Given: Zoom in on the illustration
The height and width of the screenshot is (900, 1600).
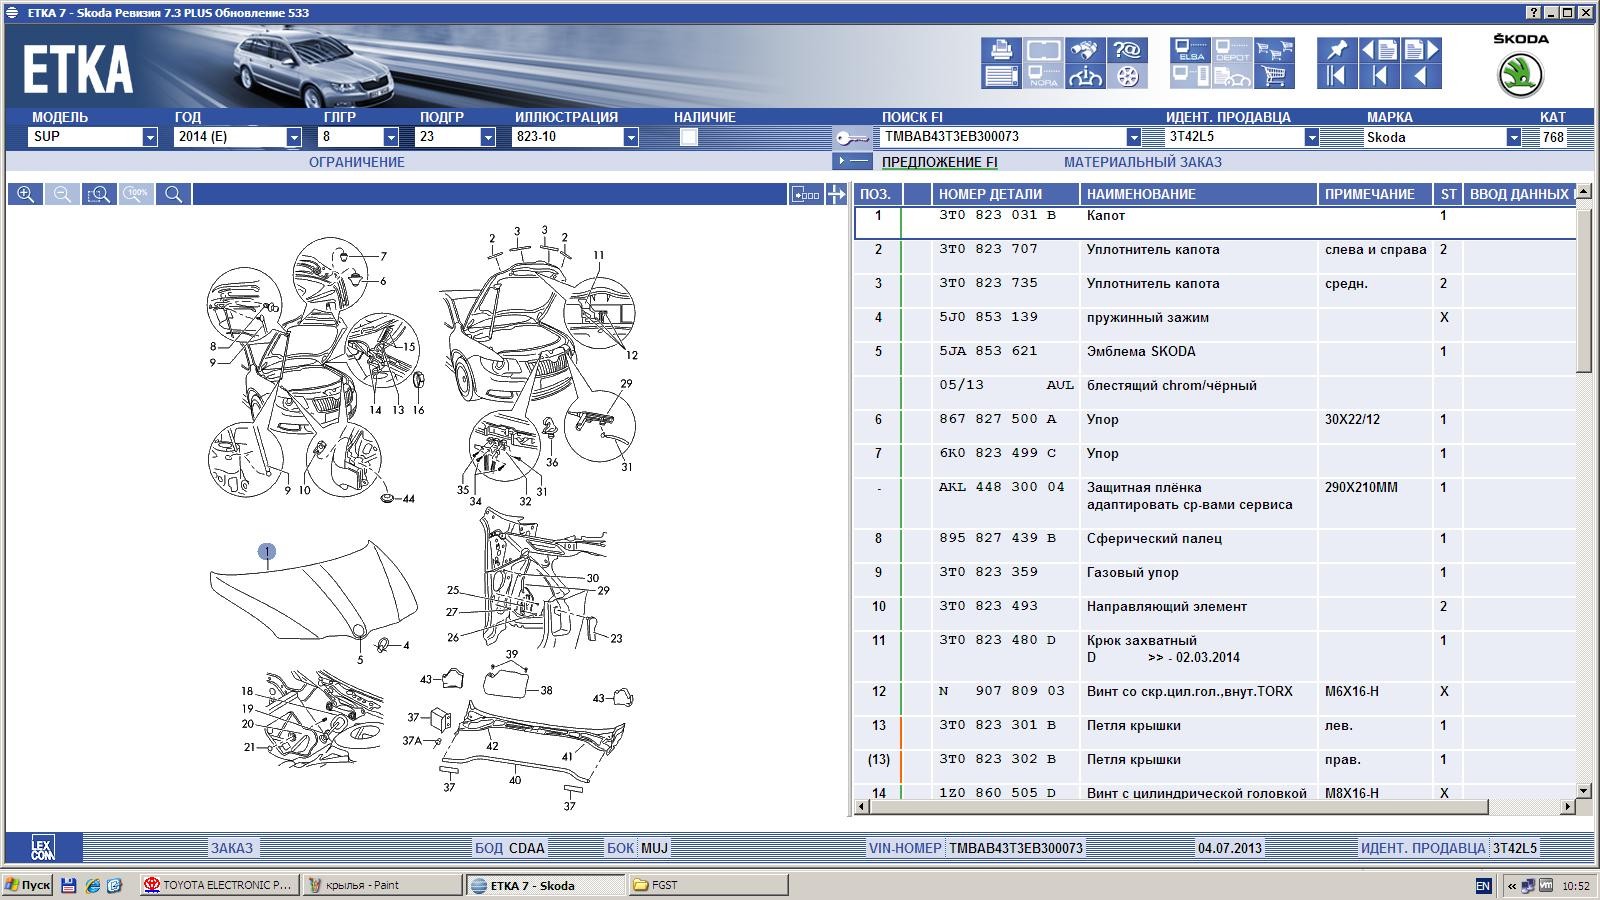Looking at the screenshot, I should pos(25,195).
